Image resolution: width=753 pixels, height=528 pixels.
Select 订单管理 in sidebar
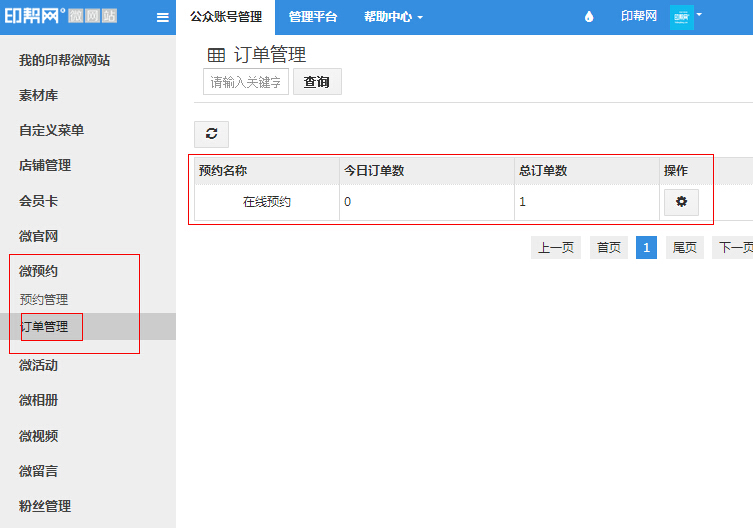44,327
